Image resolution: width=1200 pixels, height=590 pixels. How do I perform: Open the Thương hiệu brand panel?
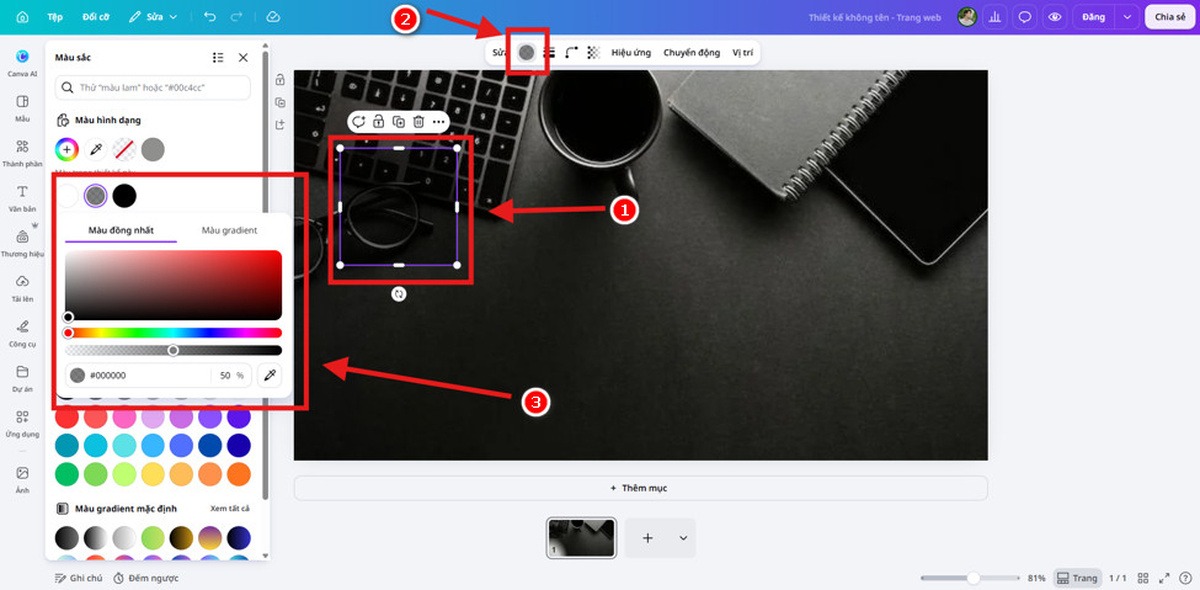22,243
